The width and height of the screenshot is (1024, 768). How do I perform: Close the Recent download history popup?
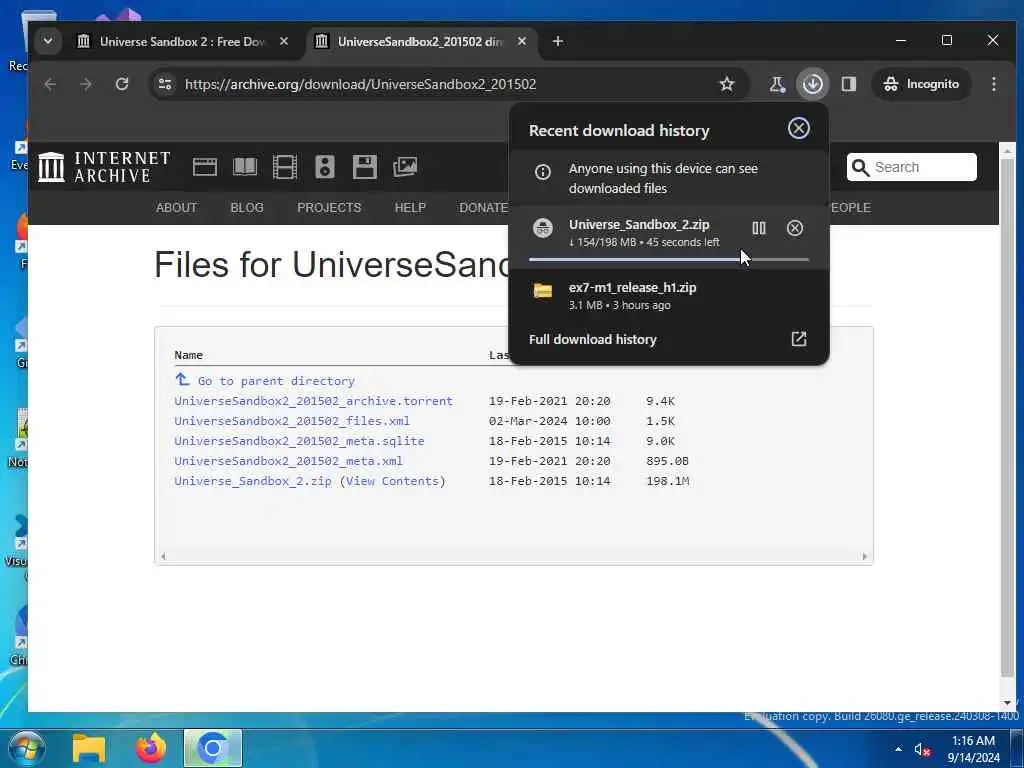799,128
